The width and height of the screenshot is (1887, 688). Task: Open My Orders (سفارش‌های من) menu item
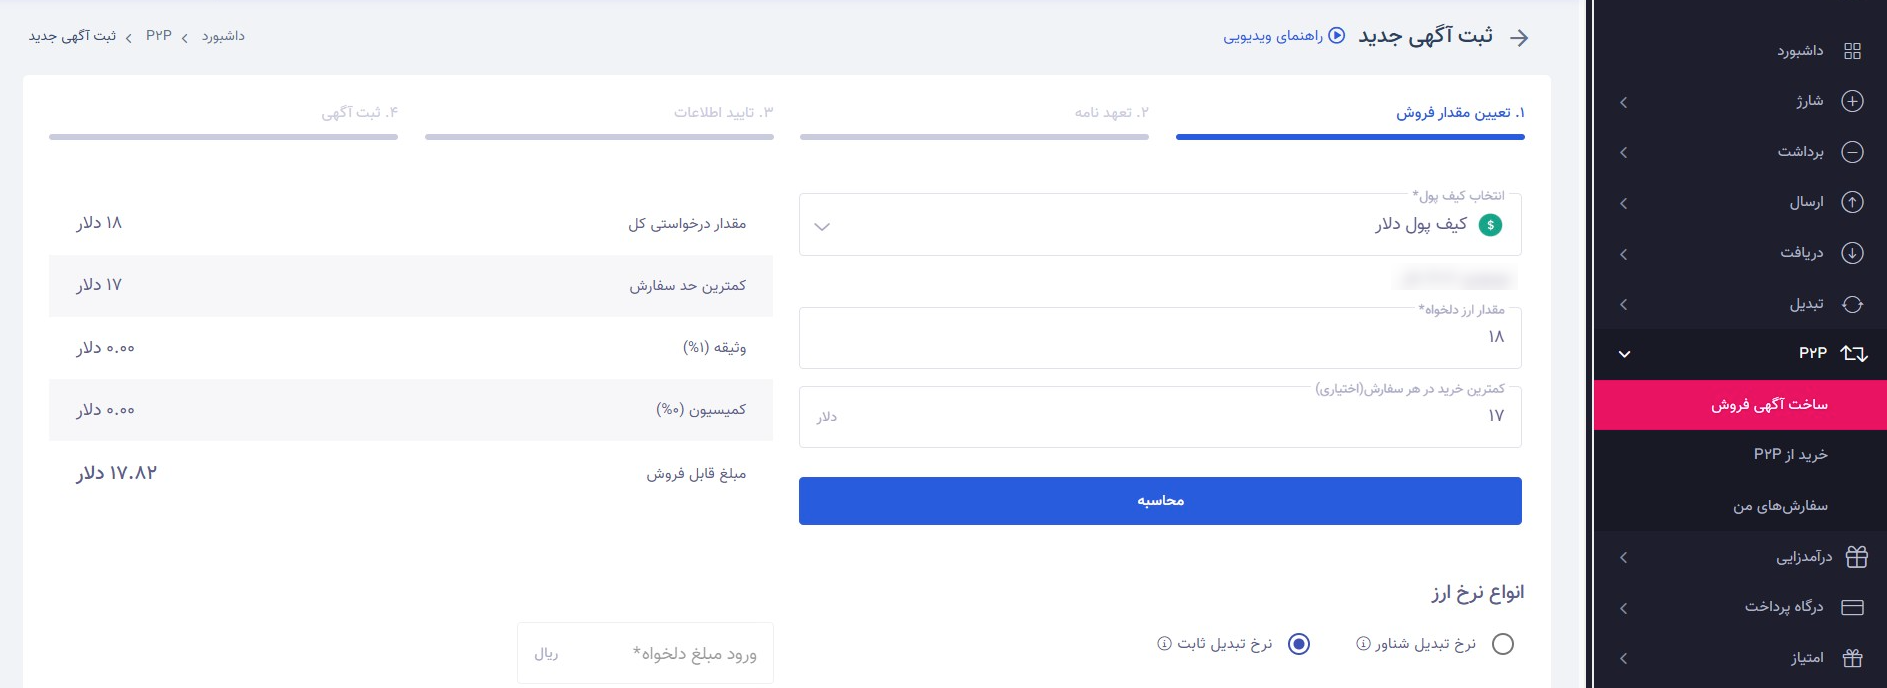(x=1780, y=506)
